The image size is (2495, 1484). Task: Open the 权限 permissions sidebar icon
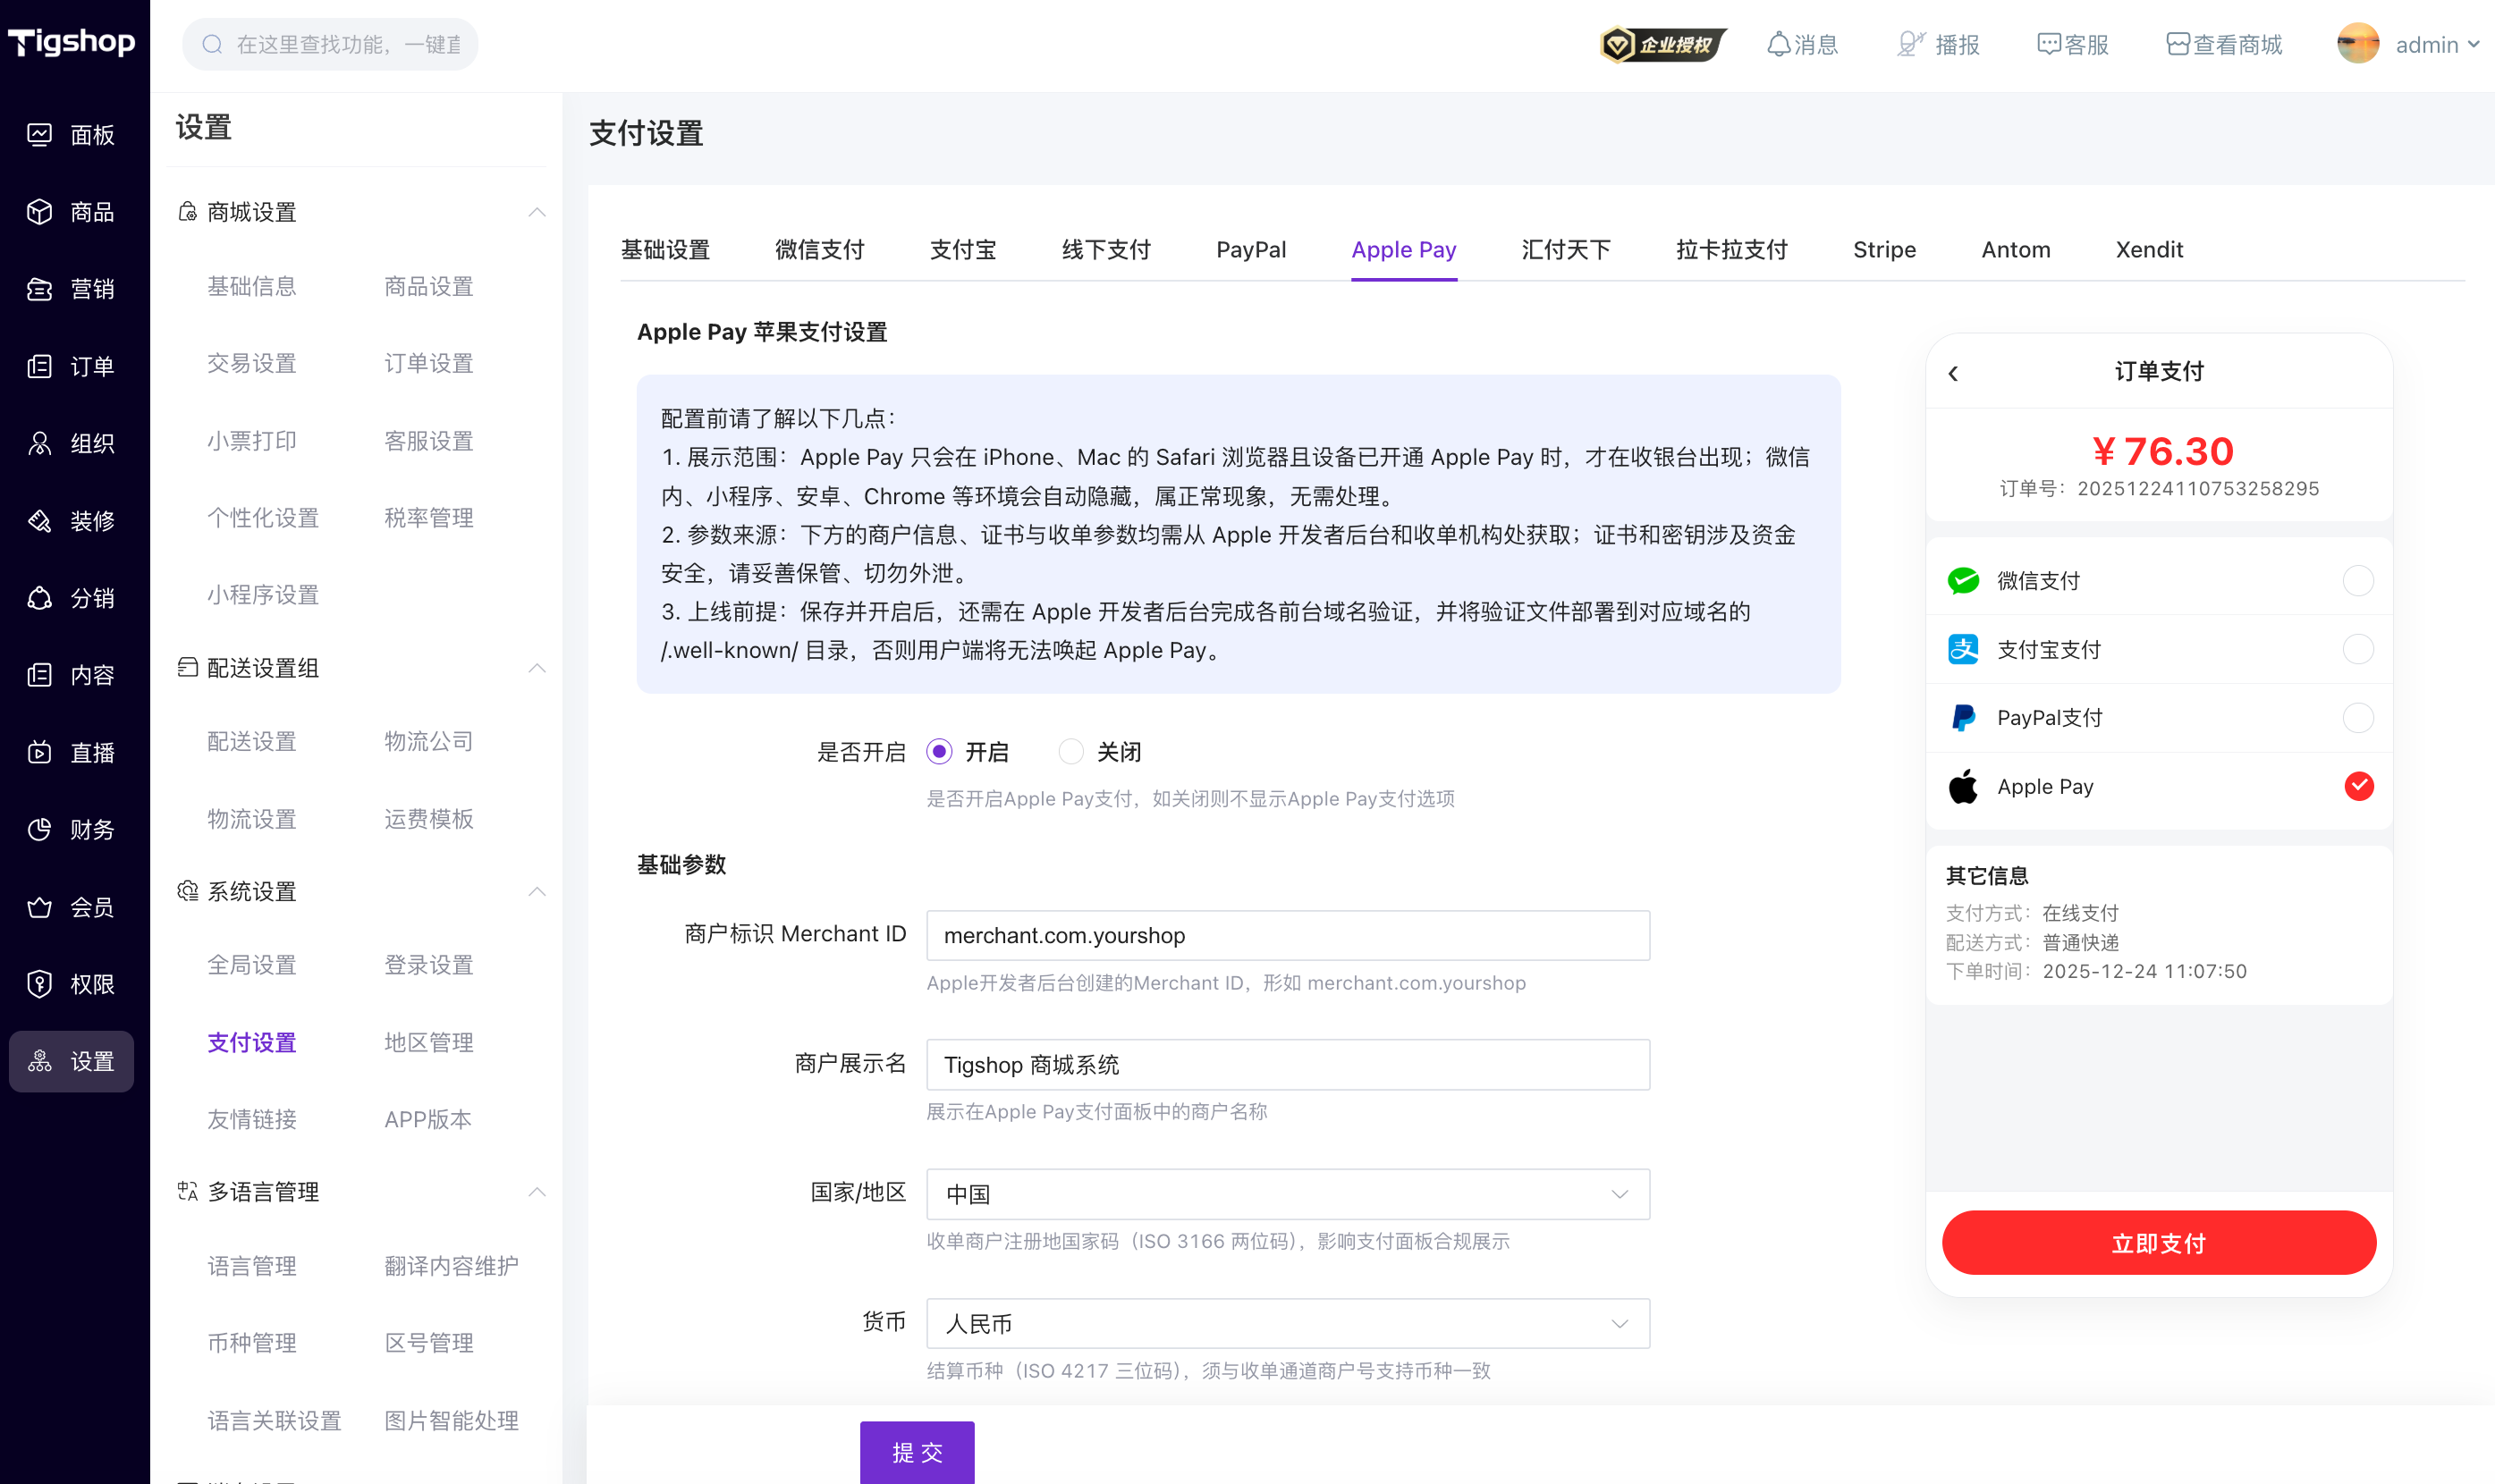(x=40, y=984)
